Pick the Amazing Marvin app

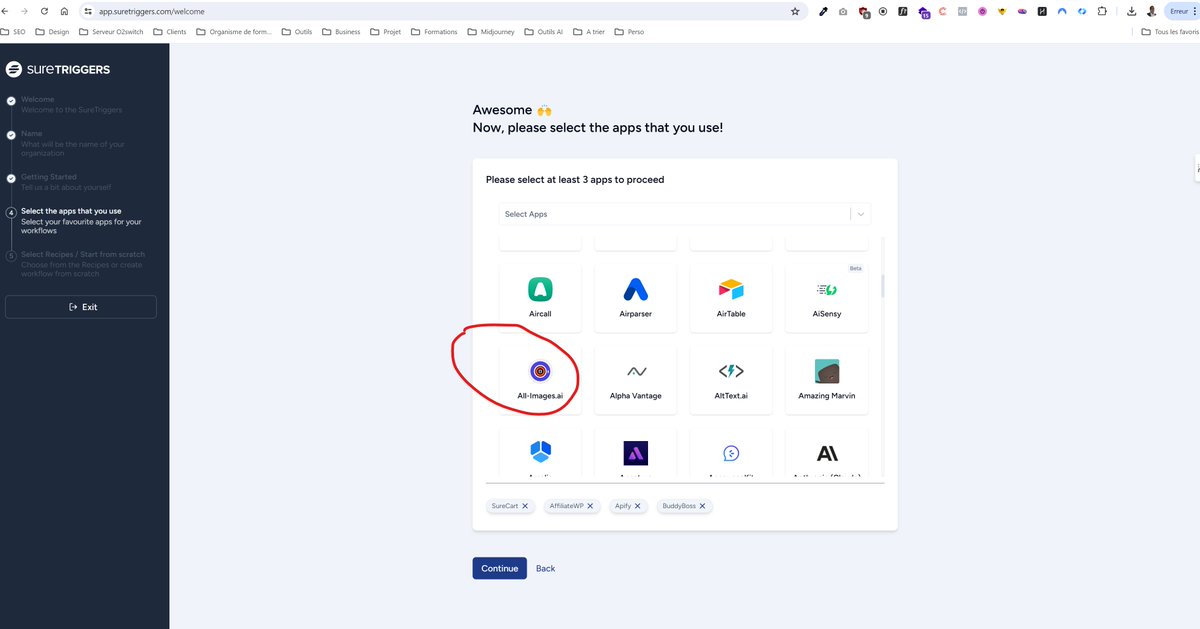[x=827, y=380]
